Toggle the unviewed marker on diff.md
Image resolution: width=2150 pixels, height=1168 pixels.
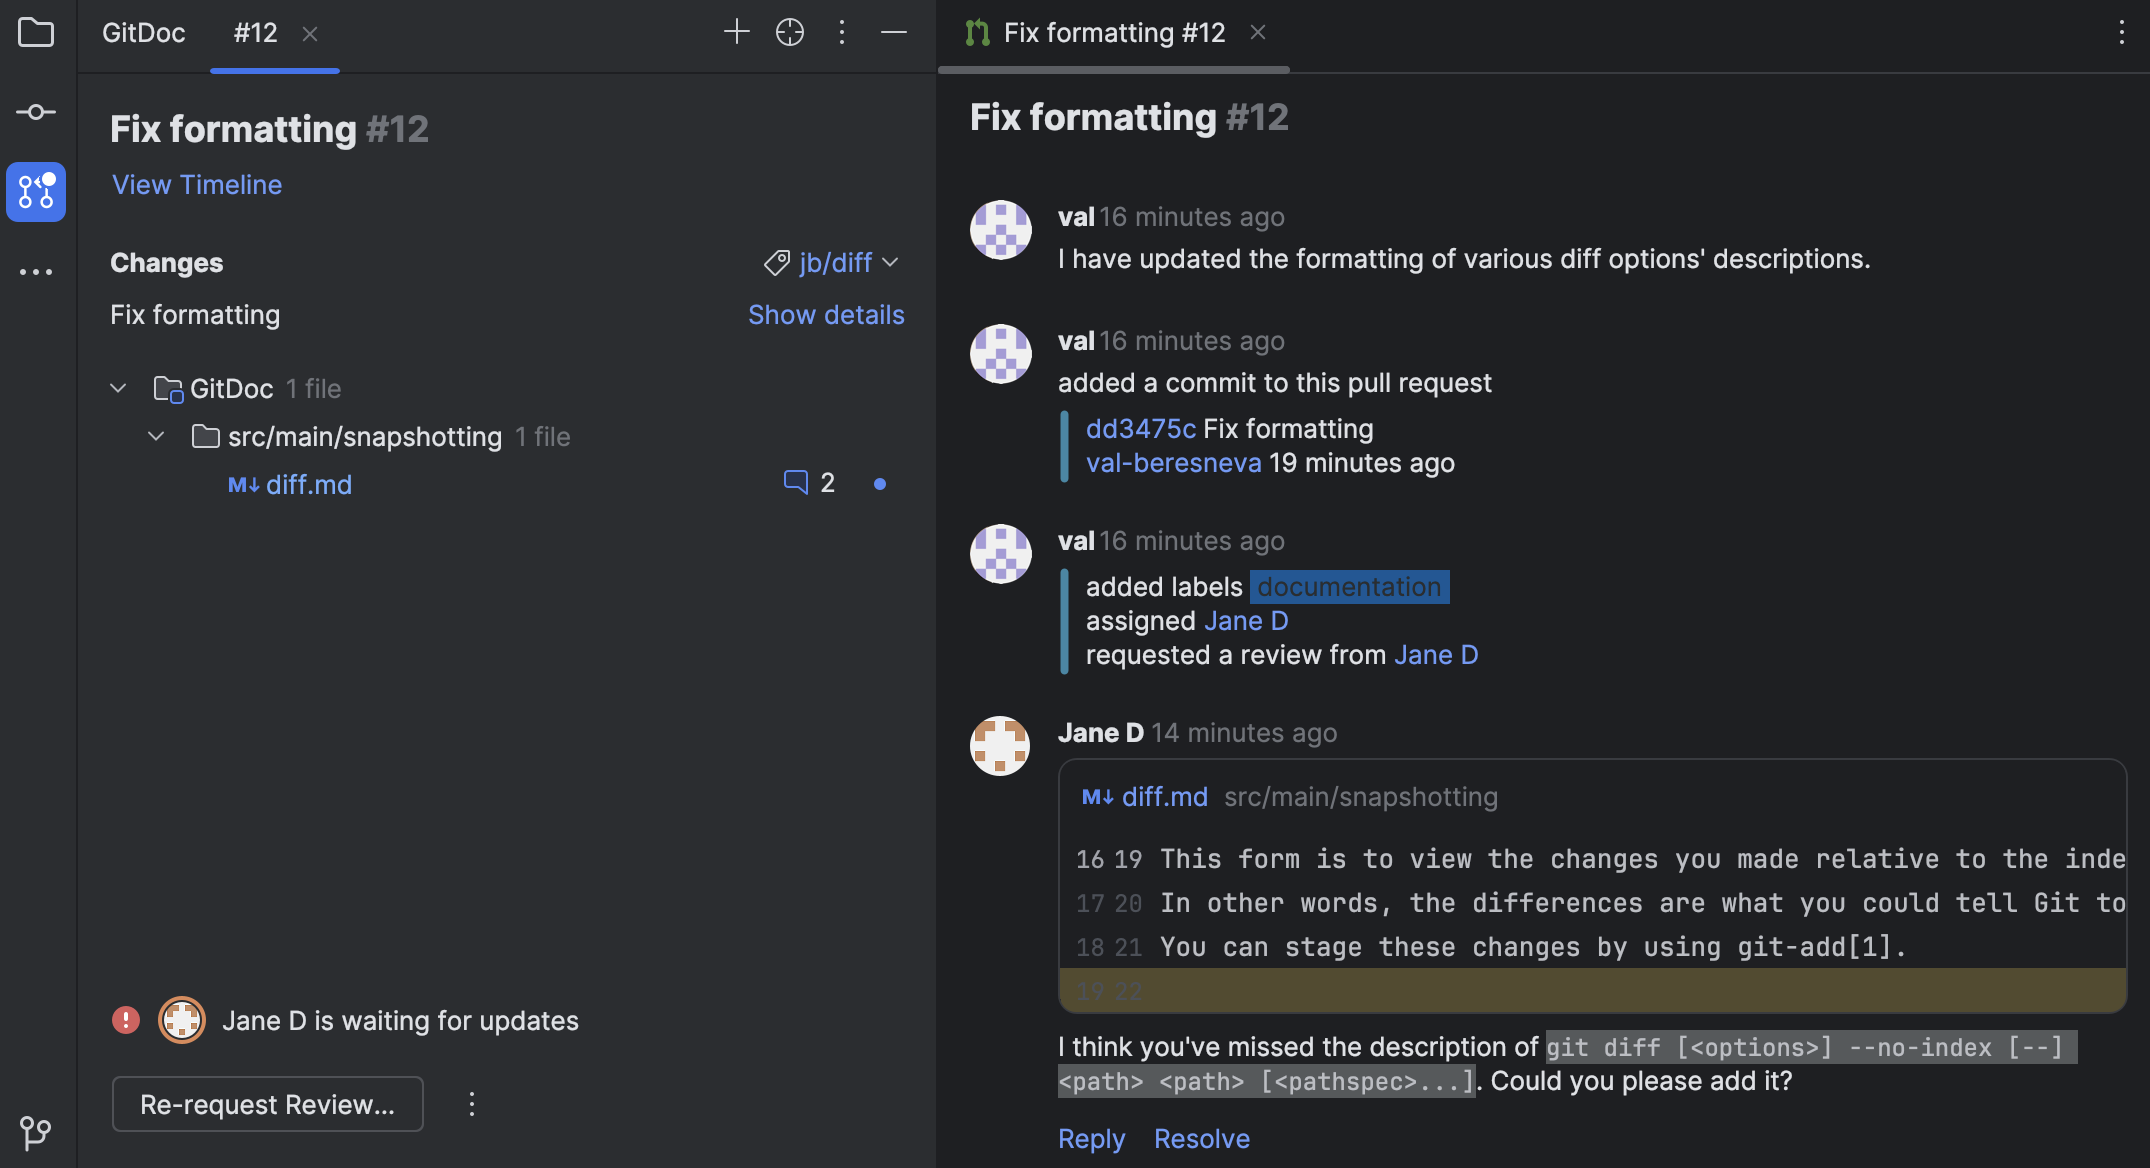point(880,484)
